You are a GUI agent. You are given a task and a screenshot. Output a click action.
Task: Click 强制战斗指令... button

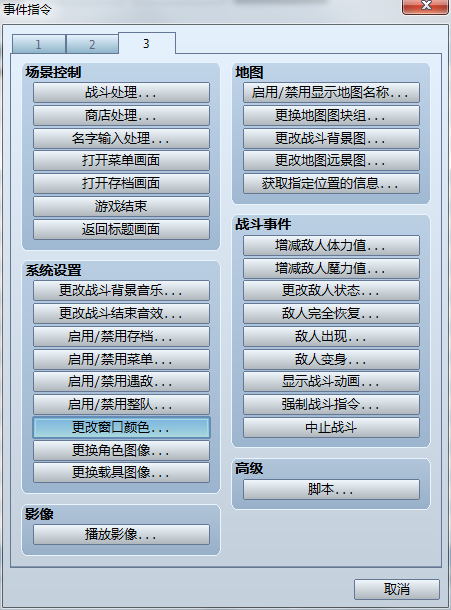point(332,404)
